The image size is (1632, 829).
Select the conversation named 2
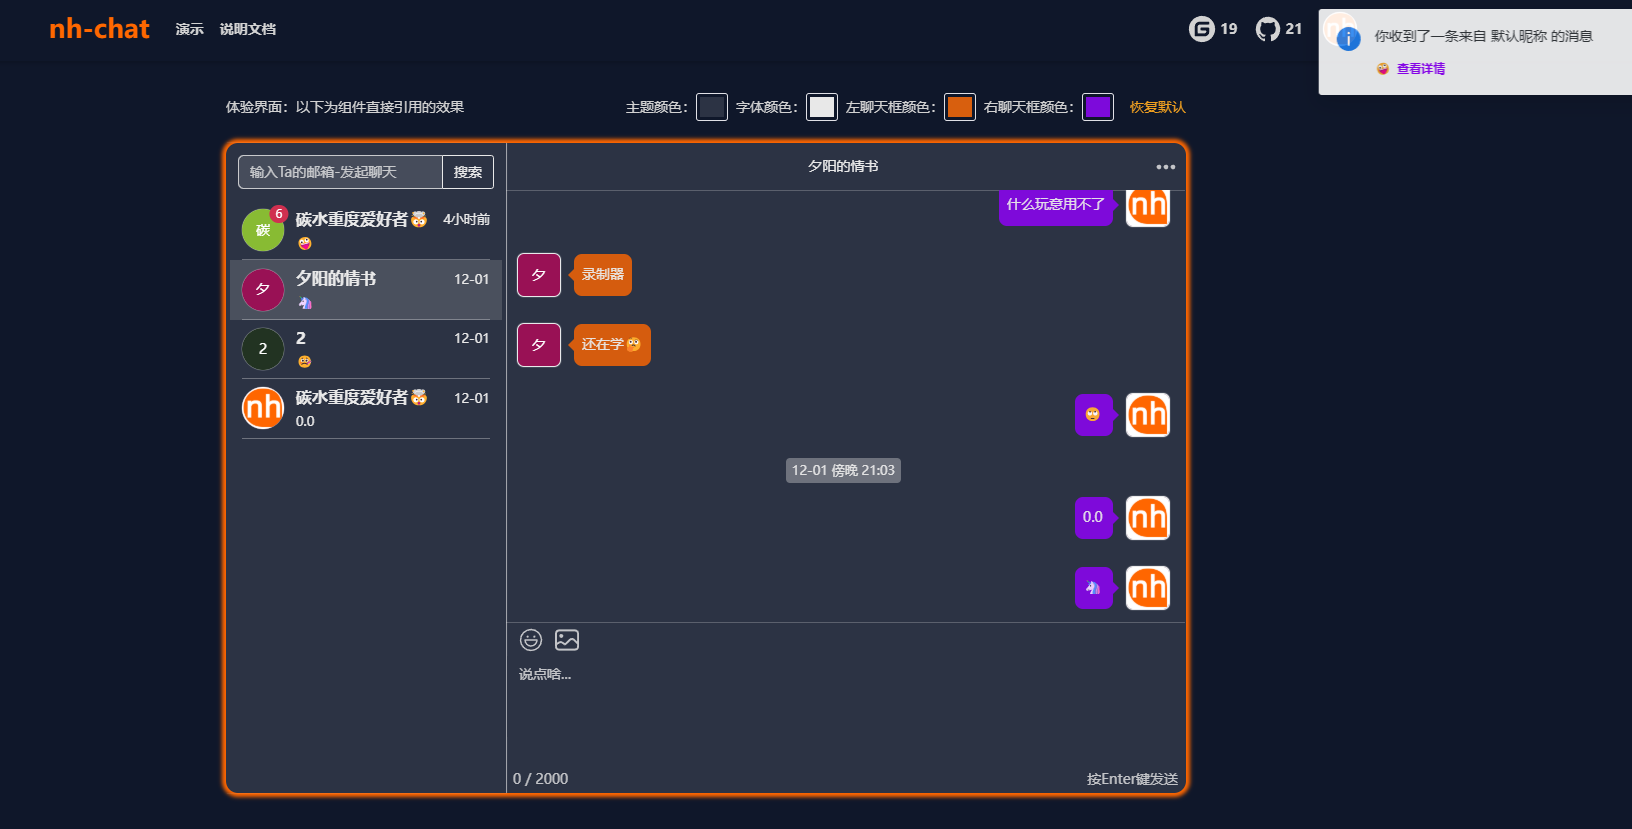click(x=366, y=349)
